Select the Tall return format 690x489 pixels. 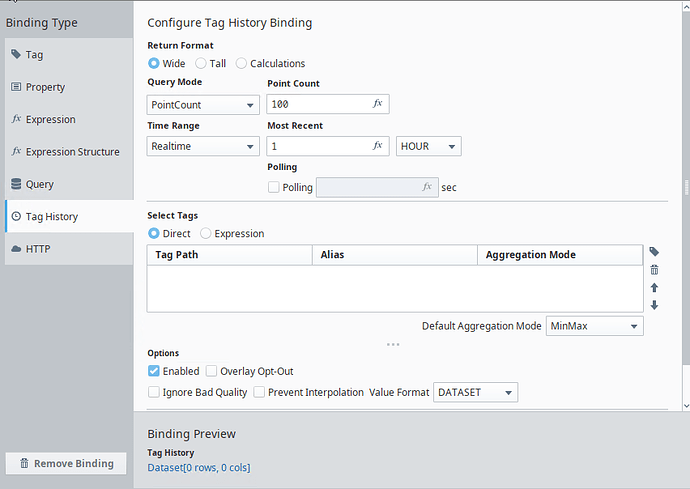(x=201, y=63)
